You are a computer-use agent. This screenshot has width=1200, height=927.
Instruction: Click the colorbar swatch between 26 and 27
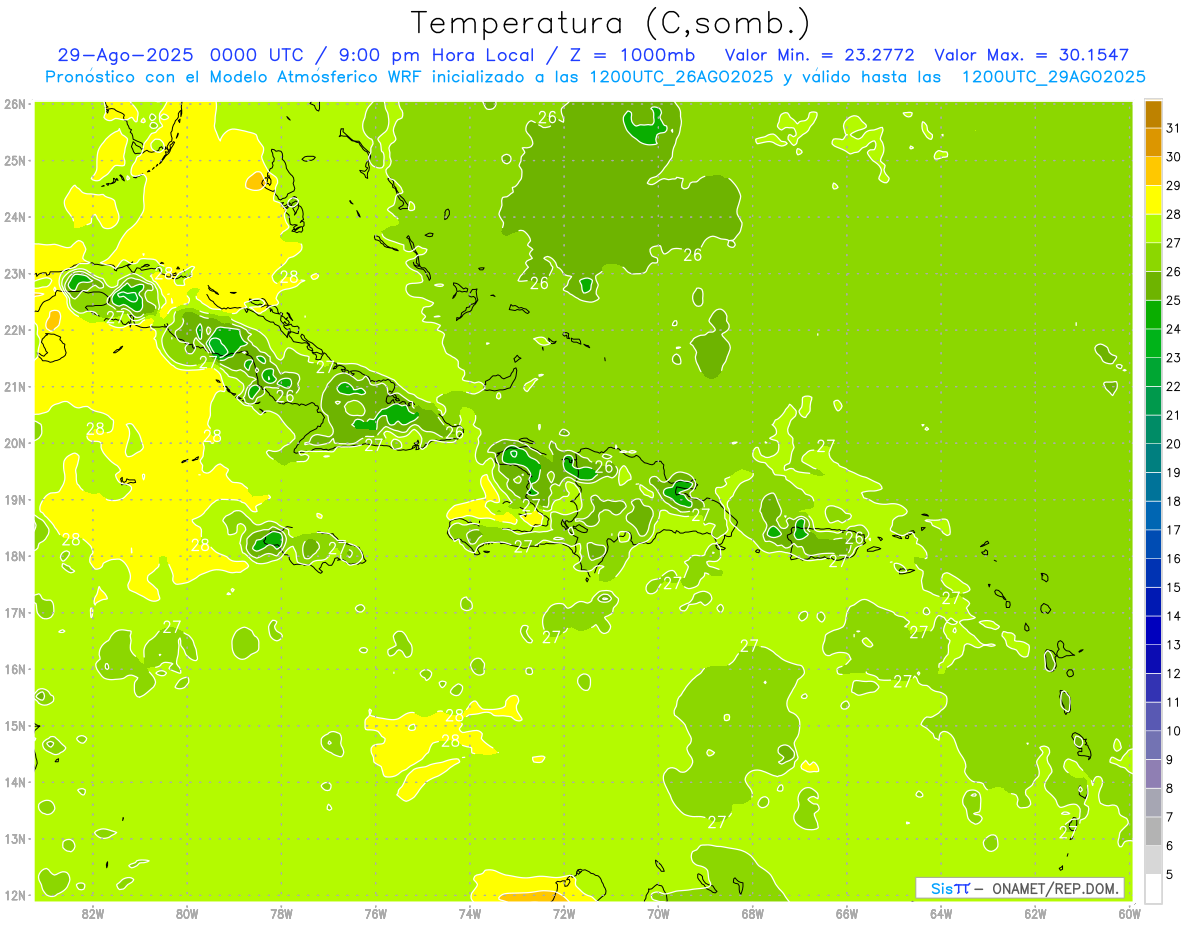point(1153,257)
